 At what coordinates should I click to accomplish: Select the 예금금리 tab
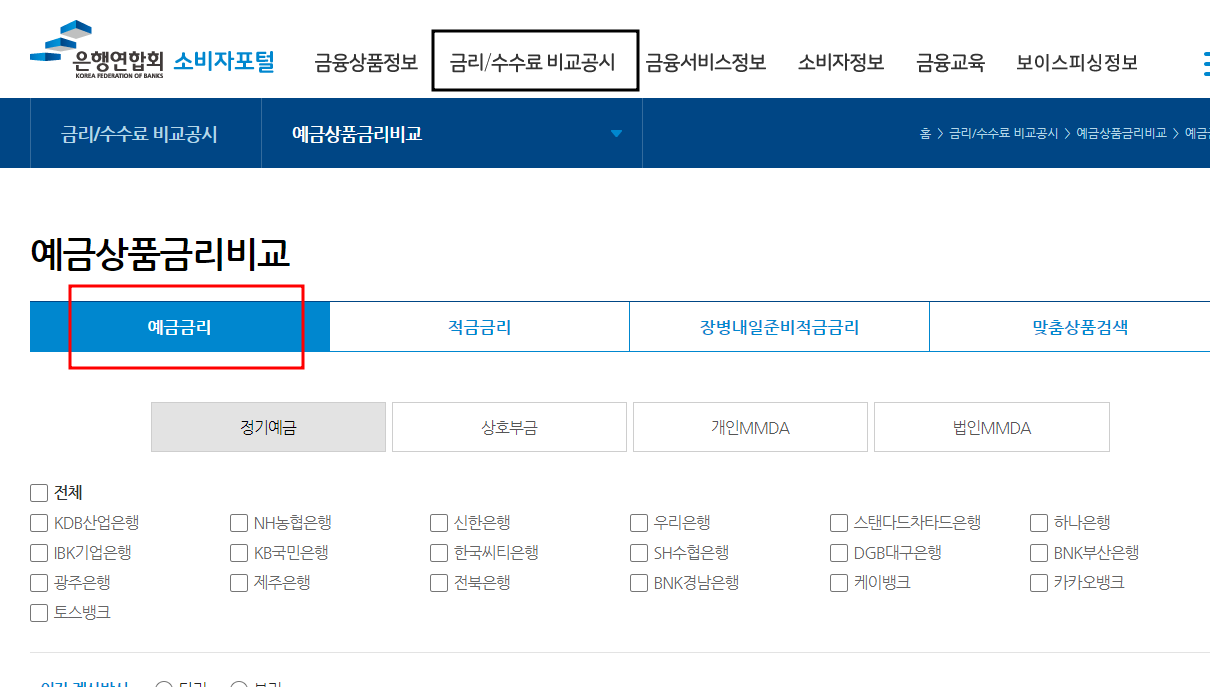(180, 325)
